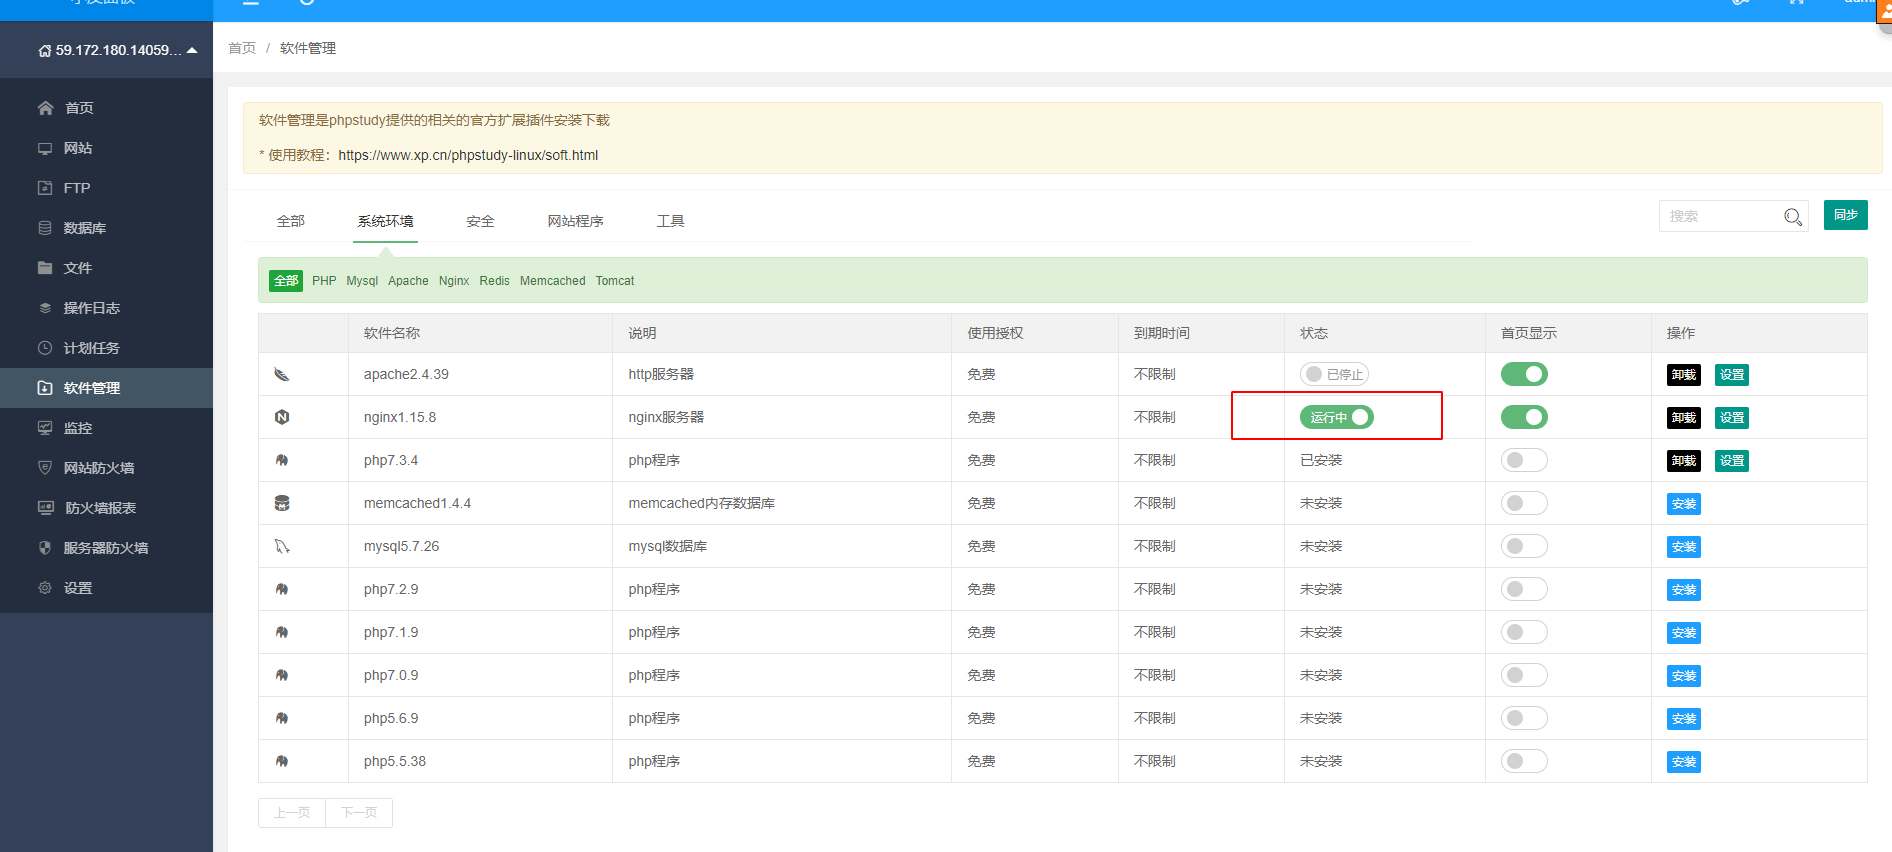The image size is (1892, 852).
Task: Filter list by Apache
Action: pyautogui.click(x=408, y=281)
